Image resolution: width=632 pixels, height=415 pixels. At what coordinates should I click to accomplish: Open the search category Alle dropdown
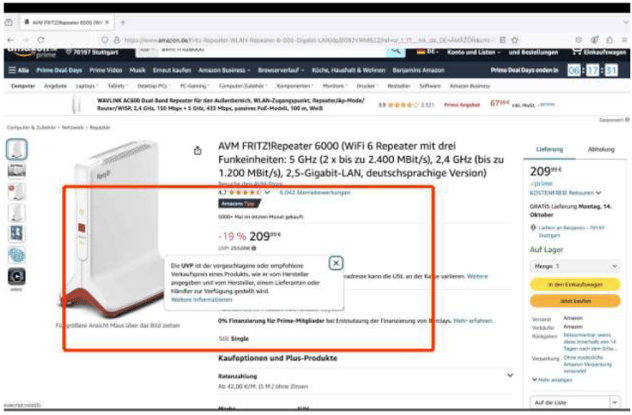(x=147, y=50)
